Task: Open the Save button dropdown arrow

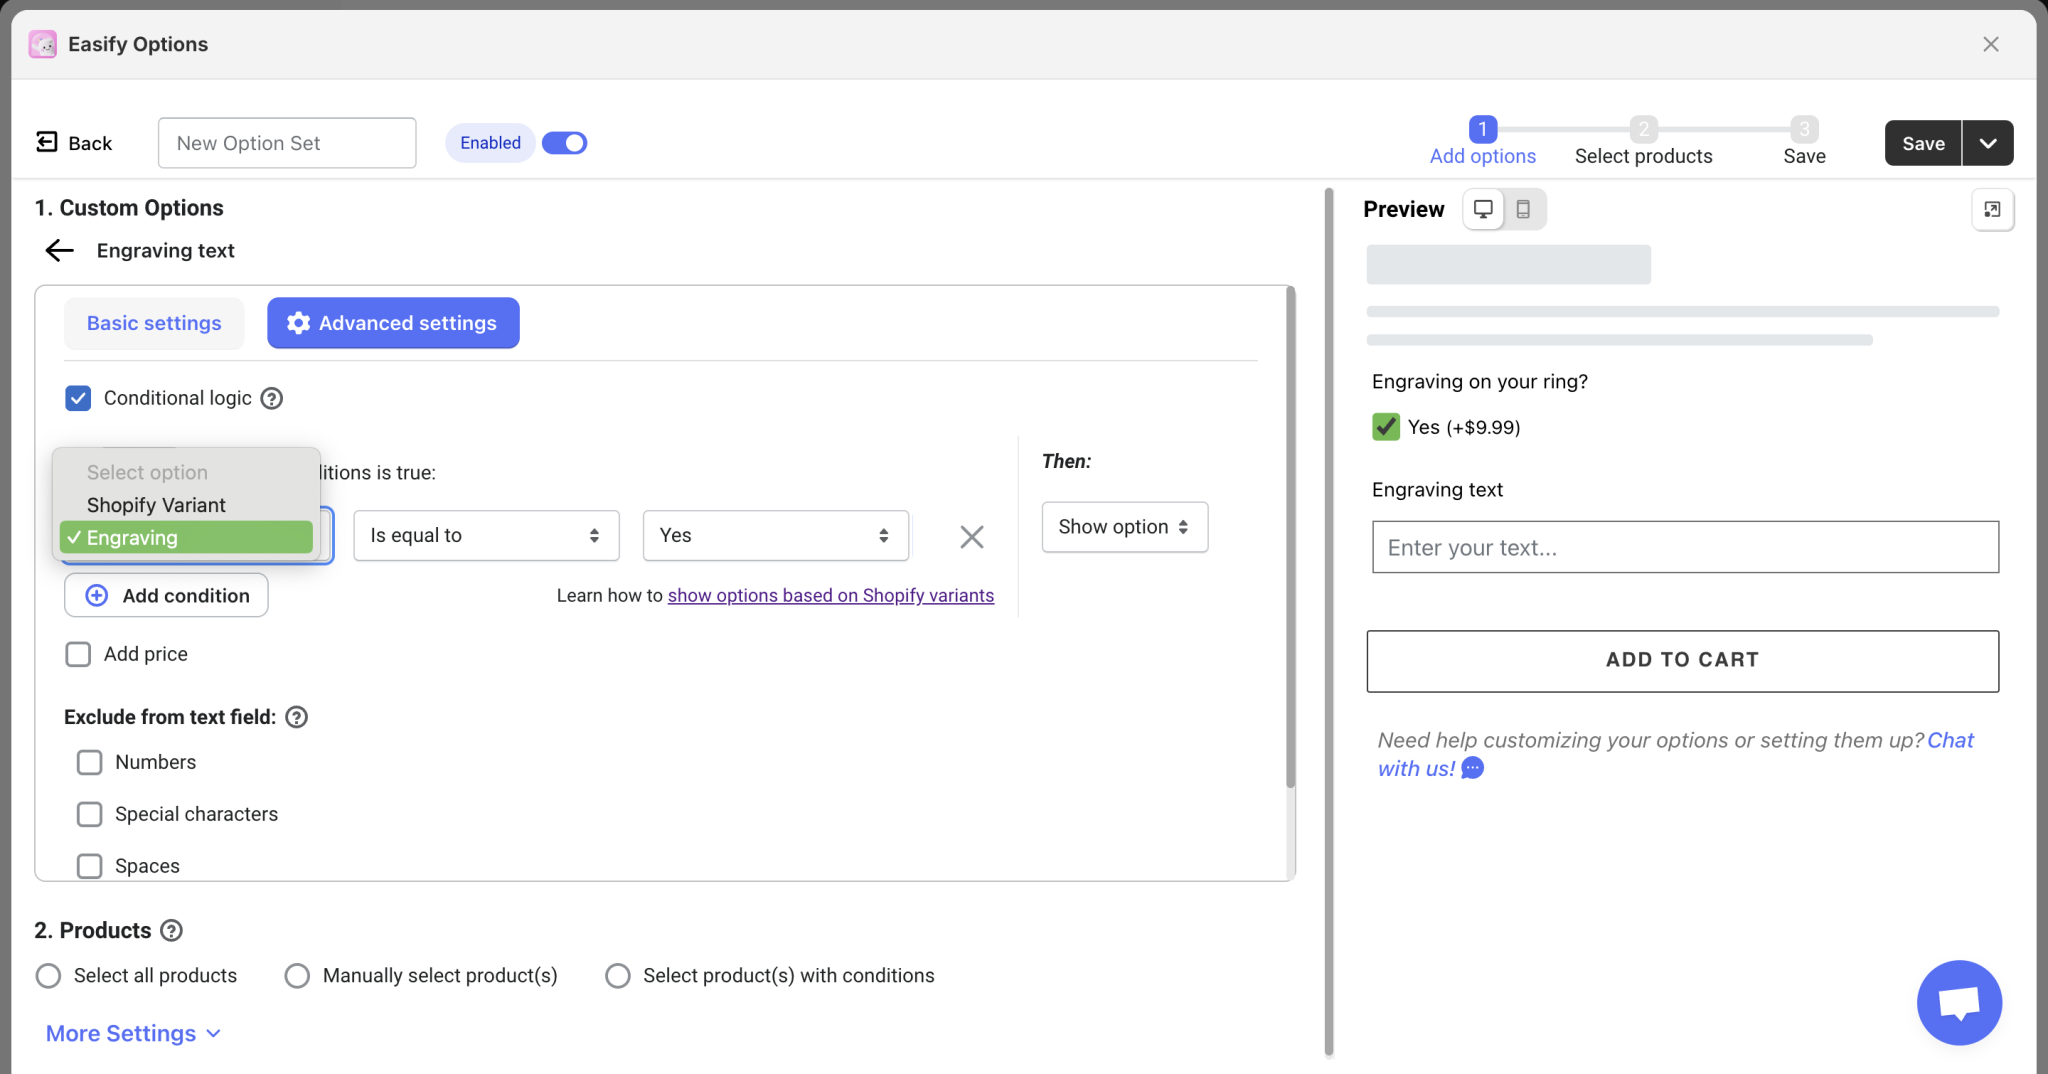Action: click(1988, 143)
